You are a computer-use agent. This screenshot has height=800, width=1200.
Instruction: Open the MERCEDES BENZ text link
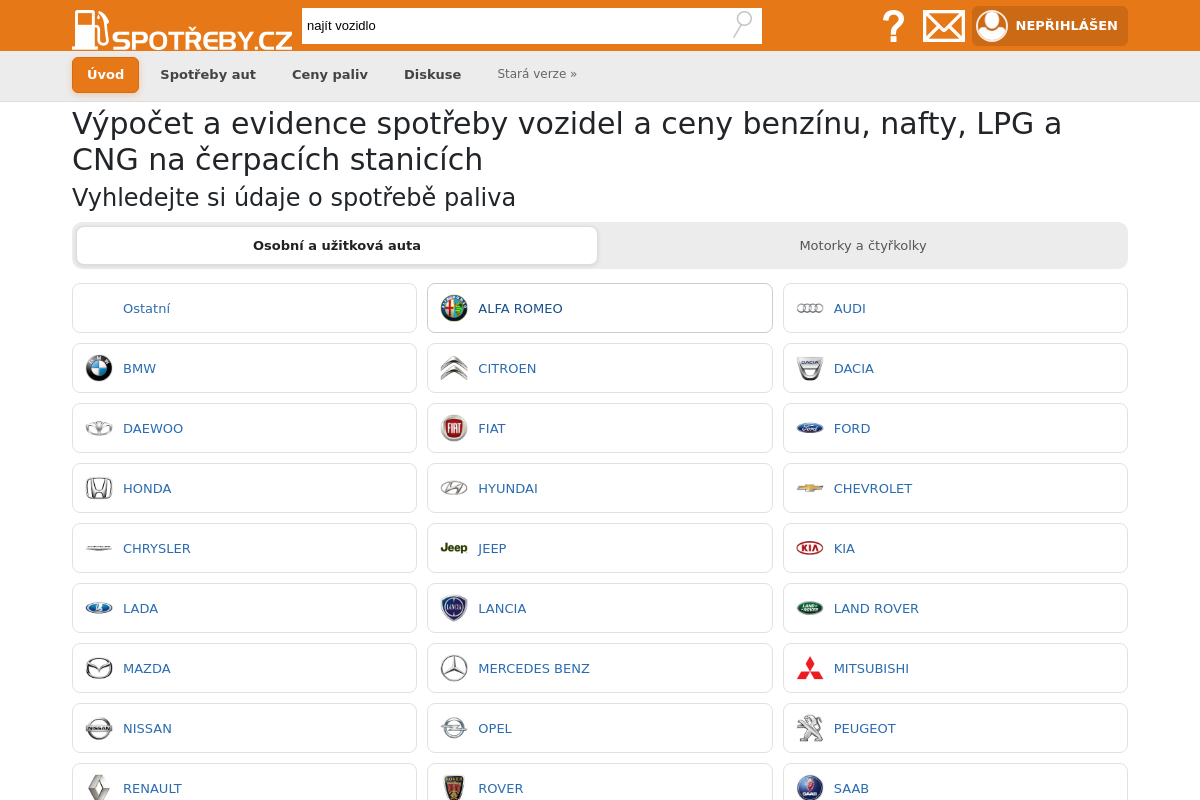(x=534, y=668)
